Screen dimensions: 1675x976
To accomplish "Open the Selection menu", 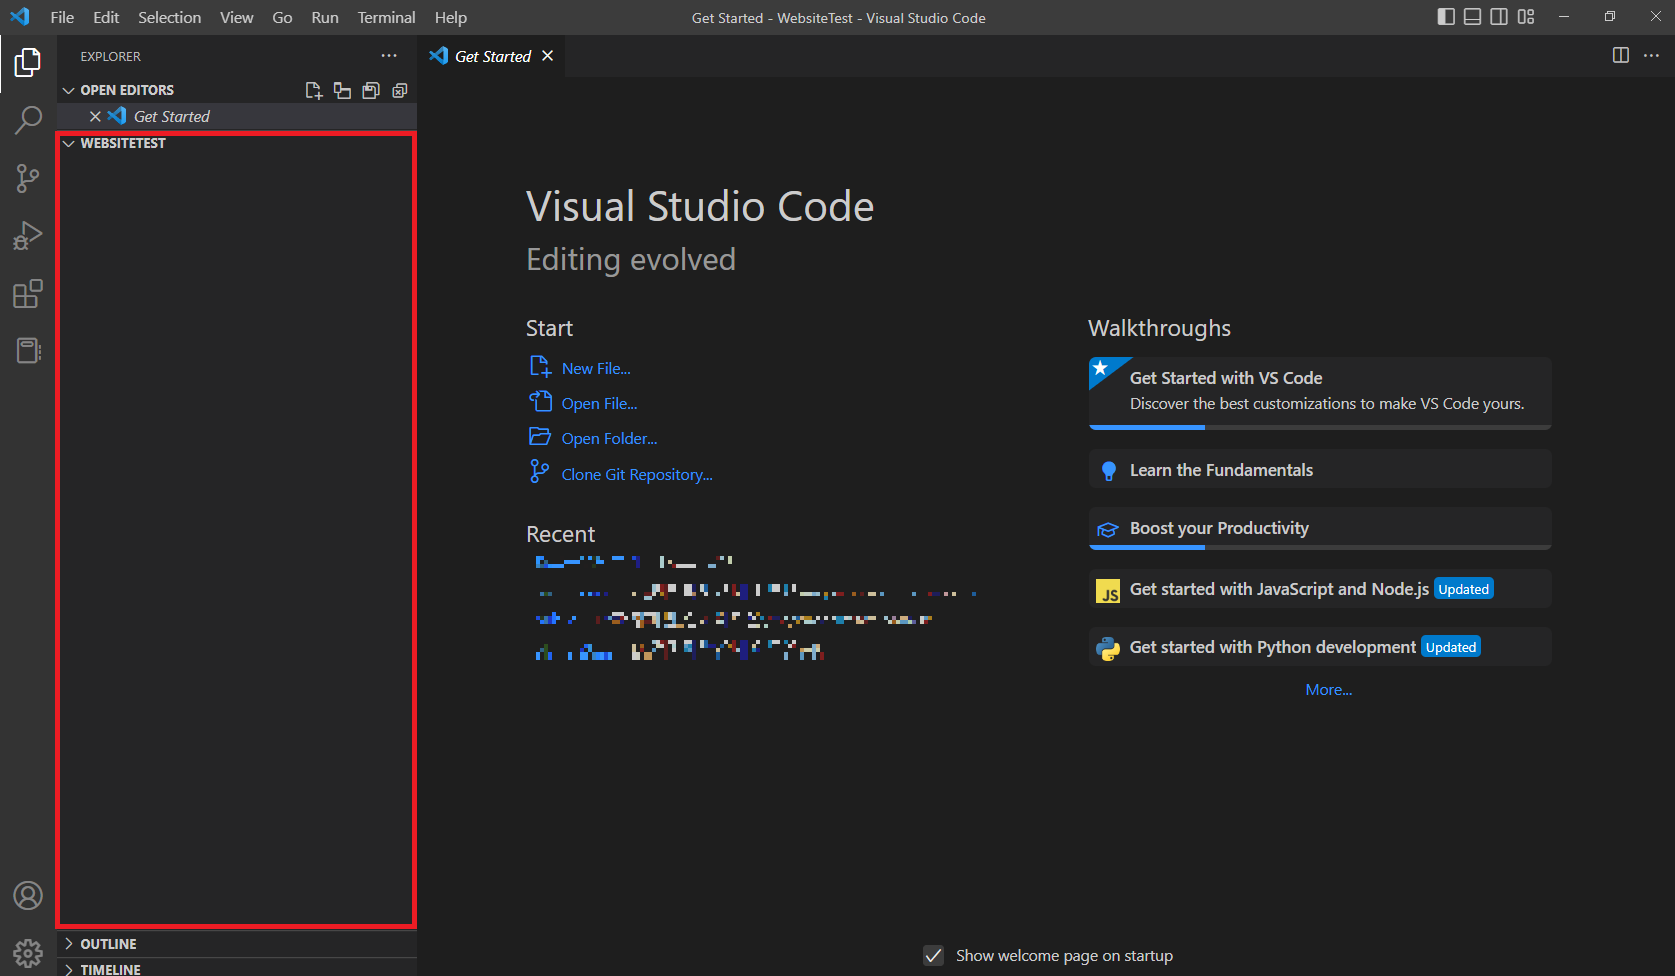I will 169,17.
